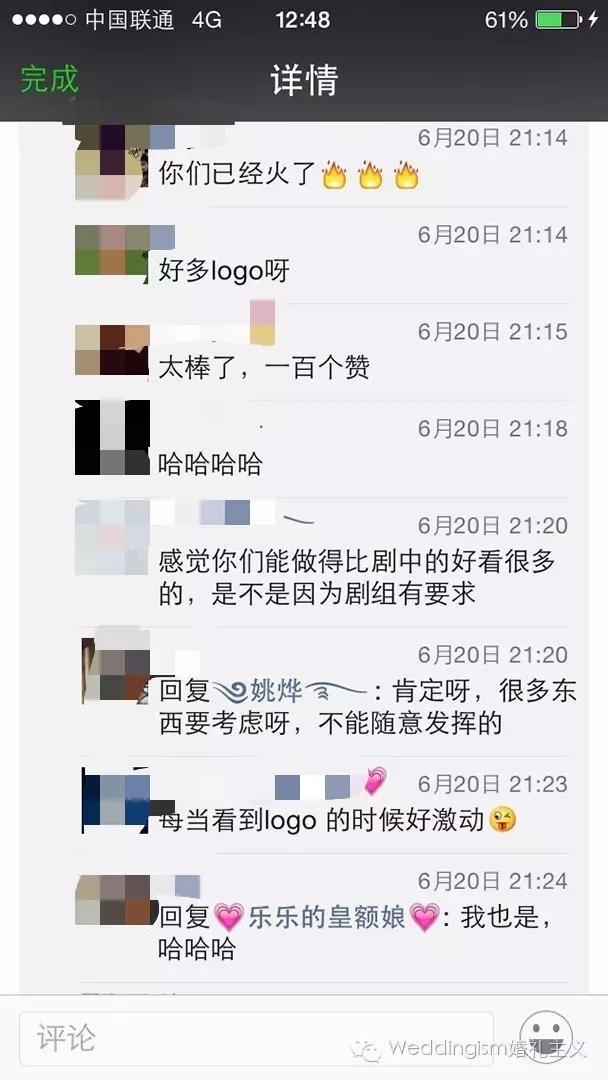Tap the battery icon in status bar

click(558, 19)
